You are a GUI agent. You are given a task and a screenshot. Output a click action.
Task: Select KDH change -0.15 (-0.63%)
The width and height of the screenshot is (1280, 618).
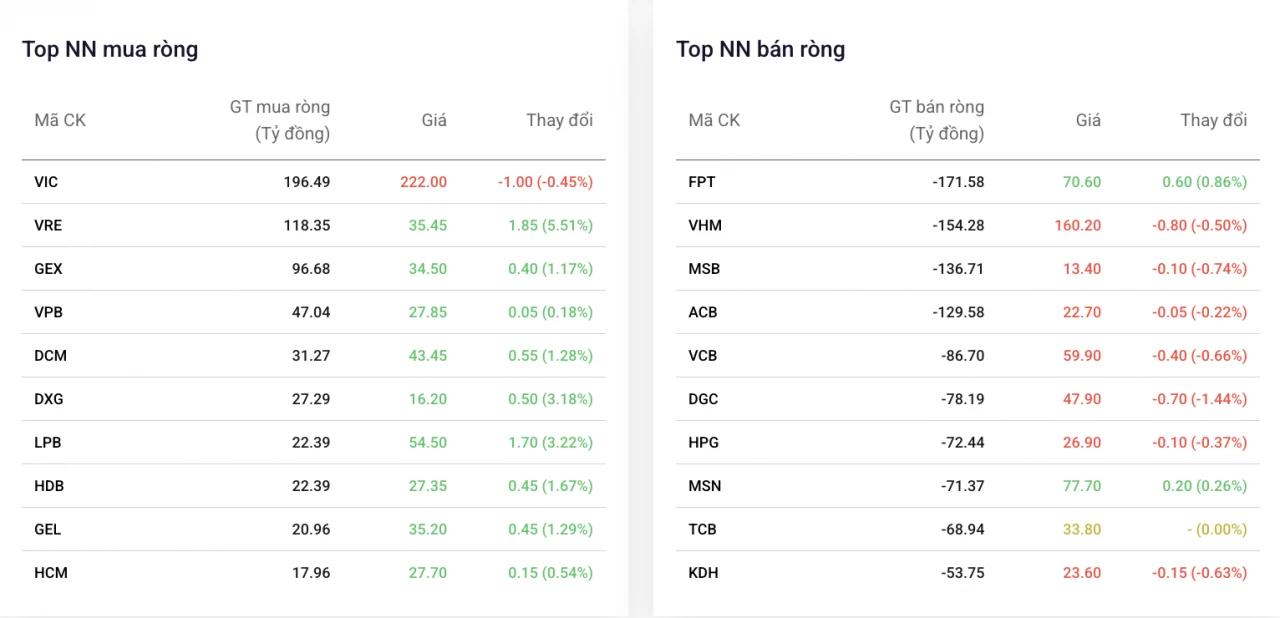1199,573
